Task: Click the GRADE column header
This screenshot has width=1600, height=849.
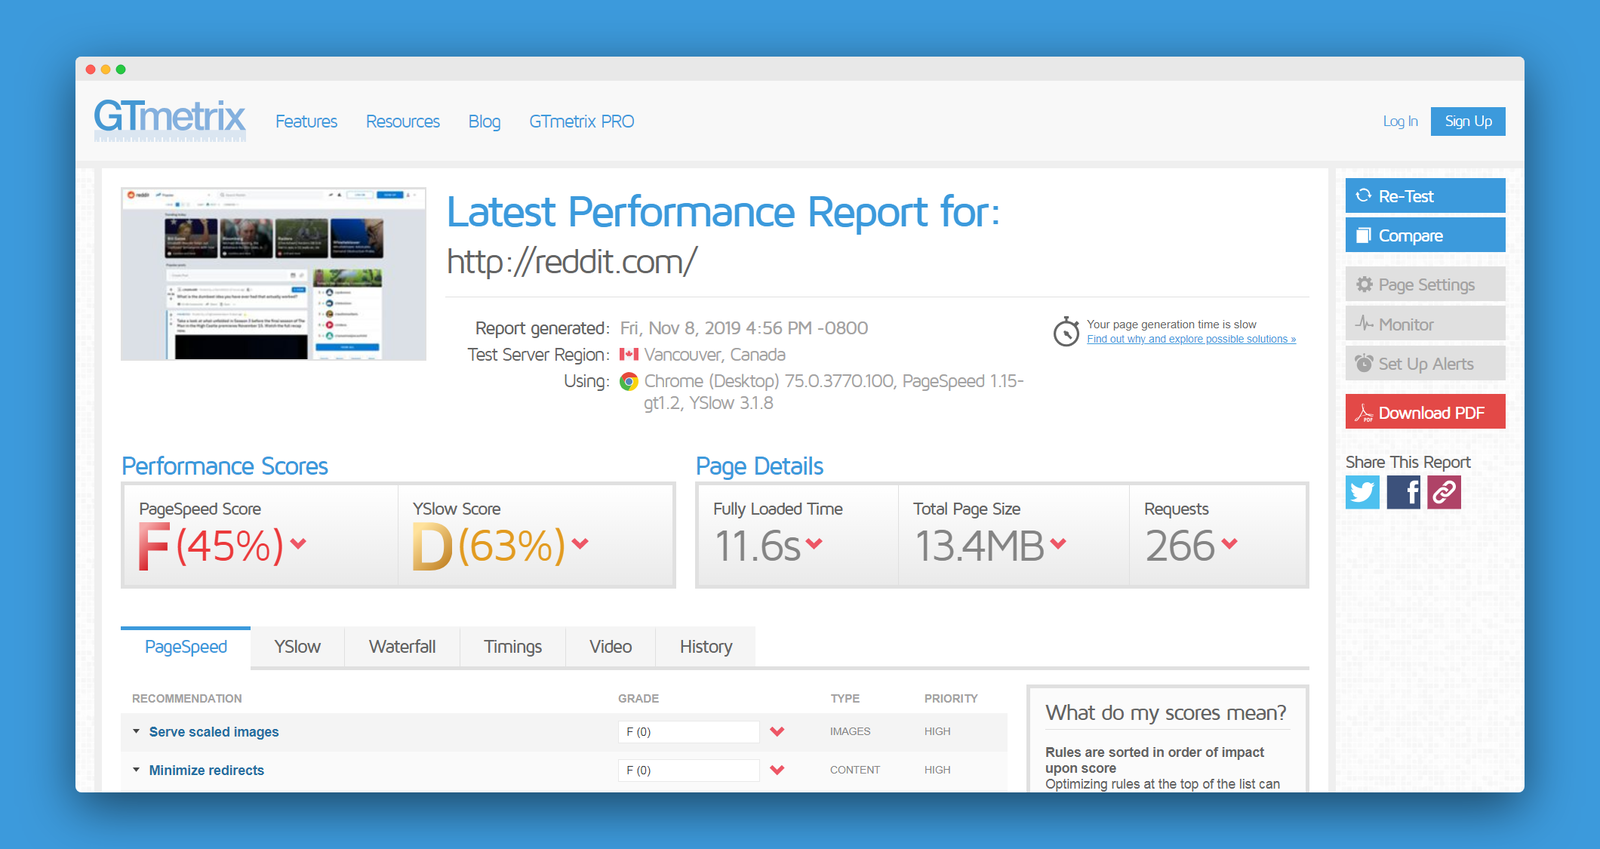Action: 638,699
